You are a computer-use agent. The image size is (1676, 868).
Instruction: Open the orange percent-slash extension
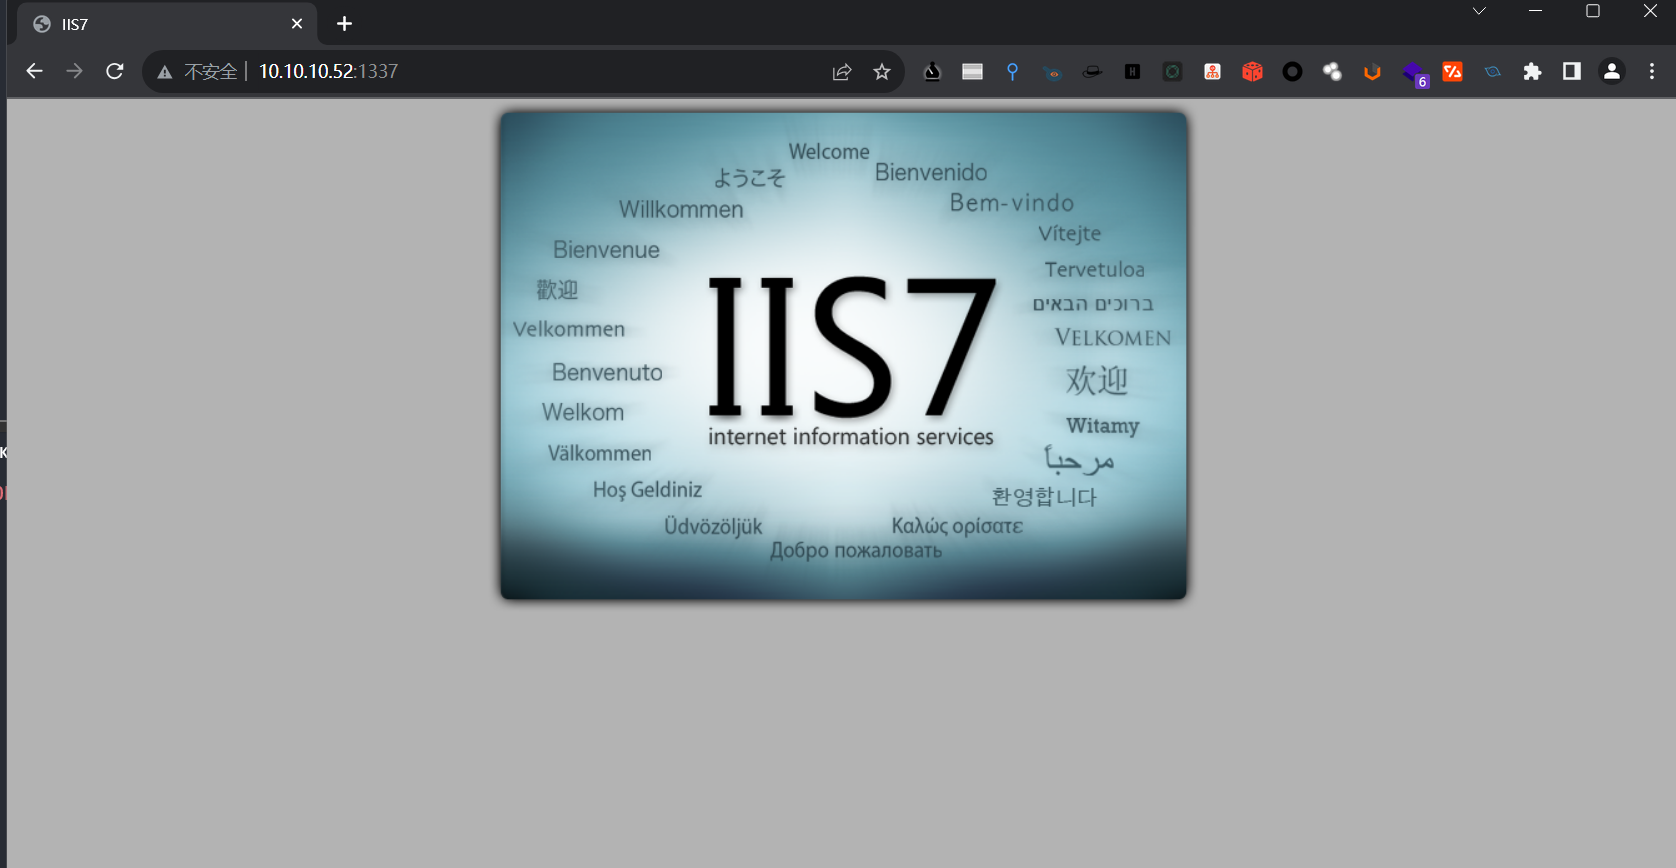pos(1452,72)
